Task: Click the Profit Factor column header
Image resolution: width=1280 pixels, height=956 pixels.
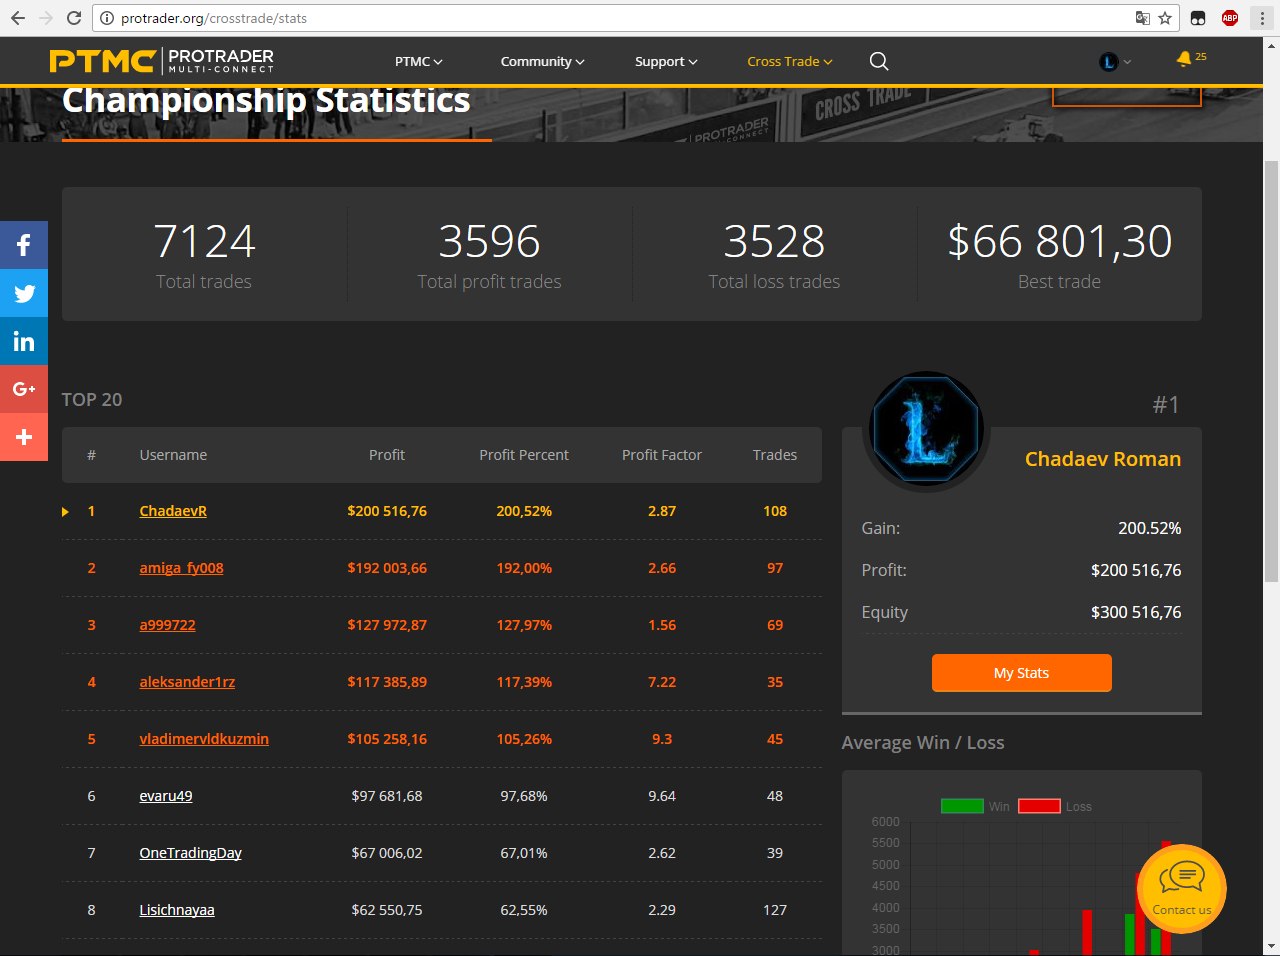Action: coord(662,455)
